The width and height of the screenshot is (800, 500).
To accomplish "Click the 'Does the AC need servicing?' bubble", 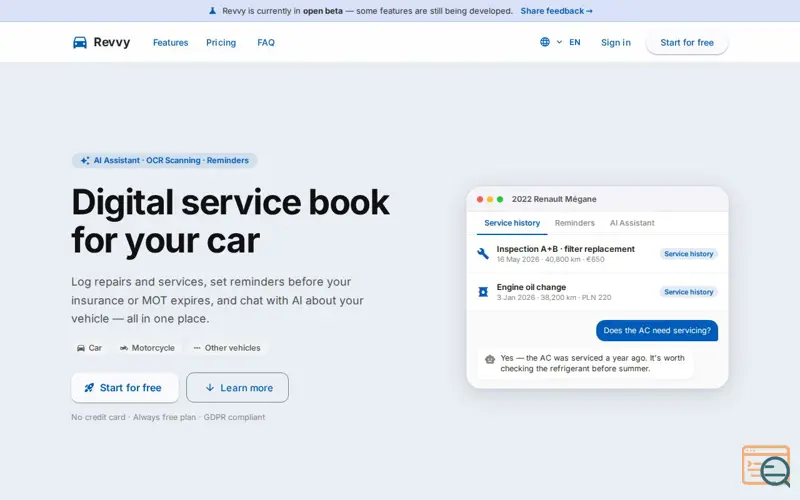I will pos(657,331).
